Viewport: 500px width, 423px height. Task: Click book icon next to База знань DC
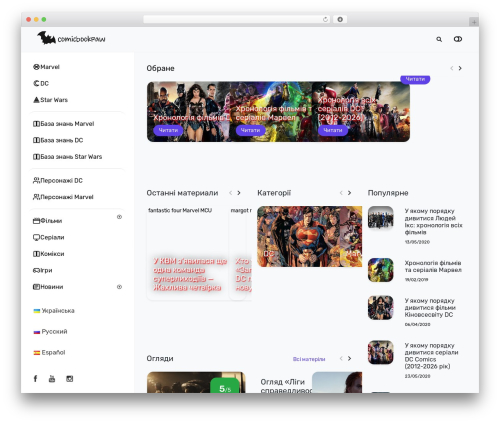[x=36, y=140]
